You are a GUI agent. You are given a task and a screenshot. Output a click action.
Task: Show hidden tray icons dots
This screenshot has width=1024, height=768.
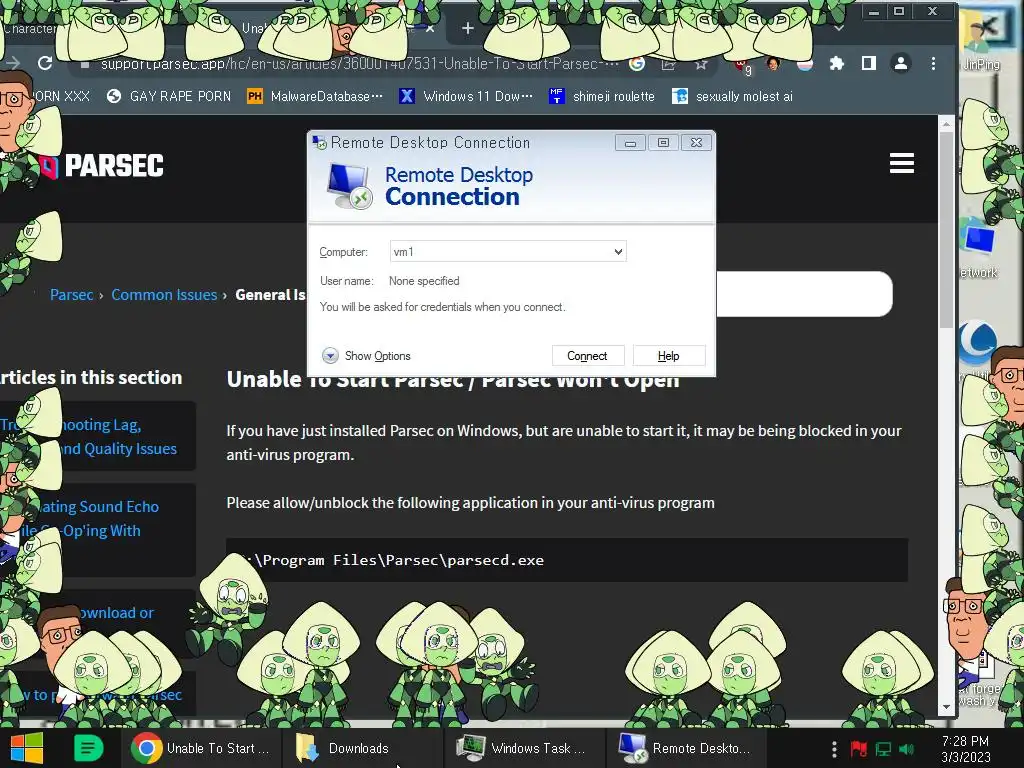point(834,748)
